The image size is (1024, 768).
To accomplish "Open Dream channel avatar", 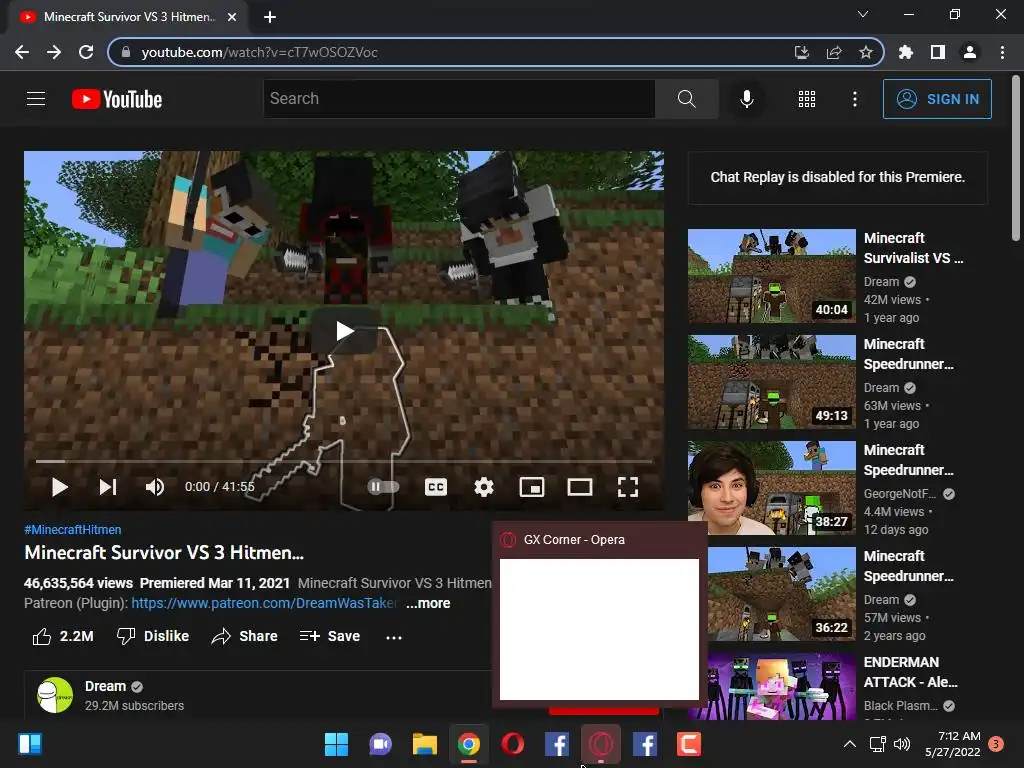I will click(x=55, y=695).
